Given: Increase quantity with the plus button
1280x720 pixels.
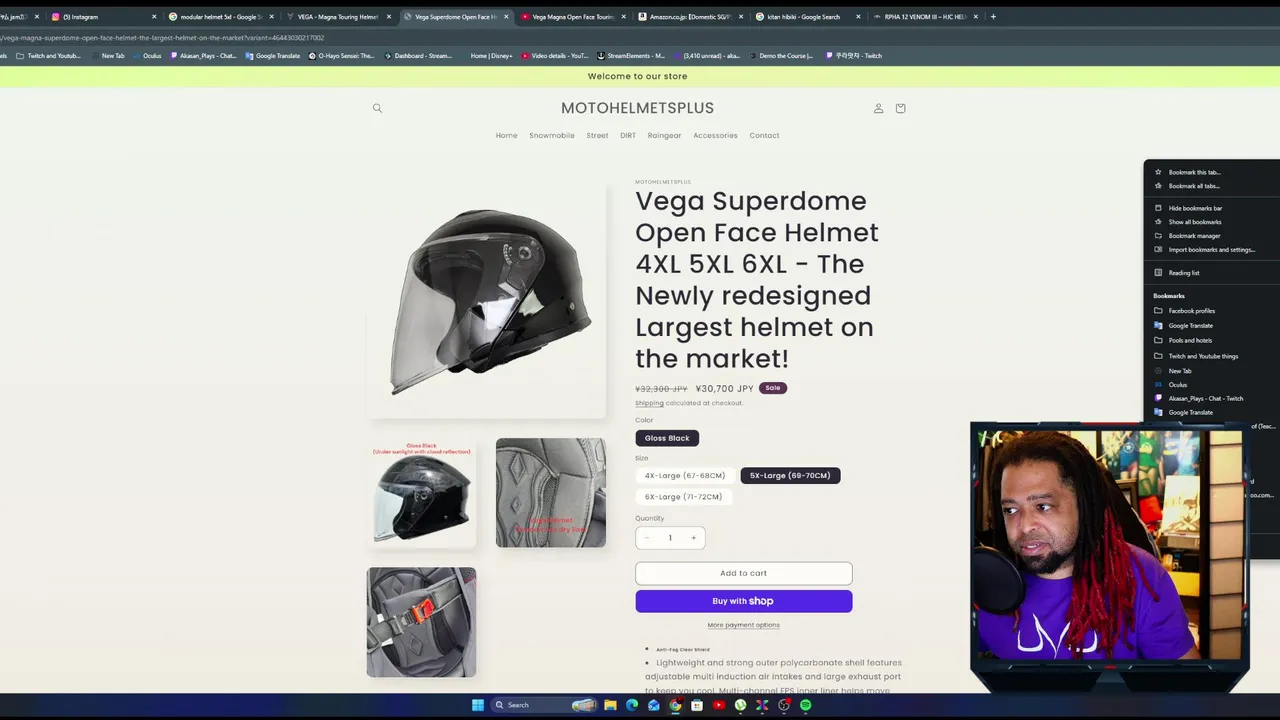Looking at the screenshot, I should point(693,538).
